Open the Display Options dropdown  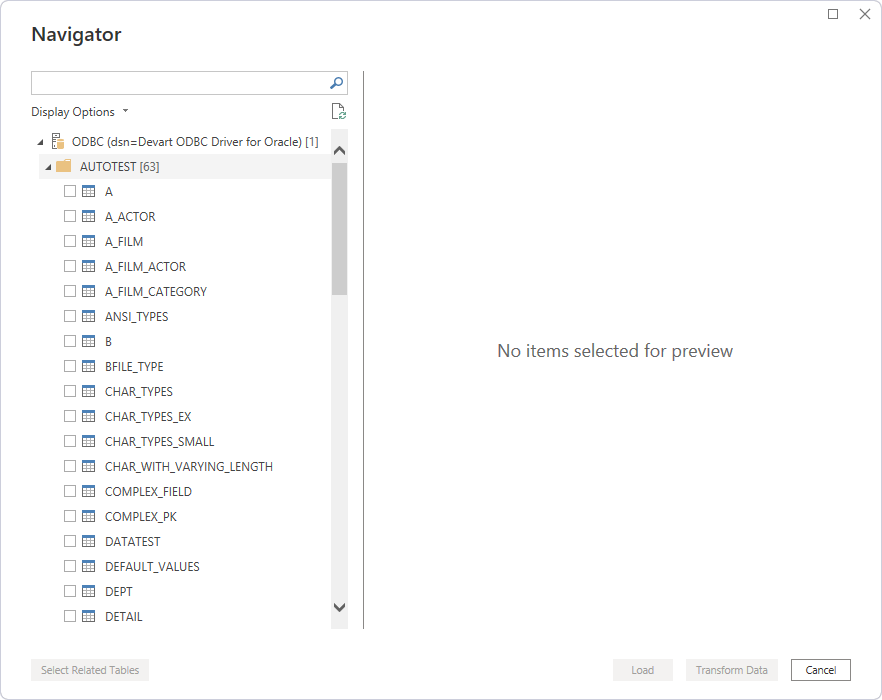[x=79, y=112]
